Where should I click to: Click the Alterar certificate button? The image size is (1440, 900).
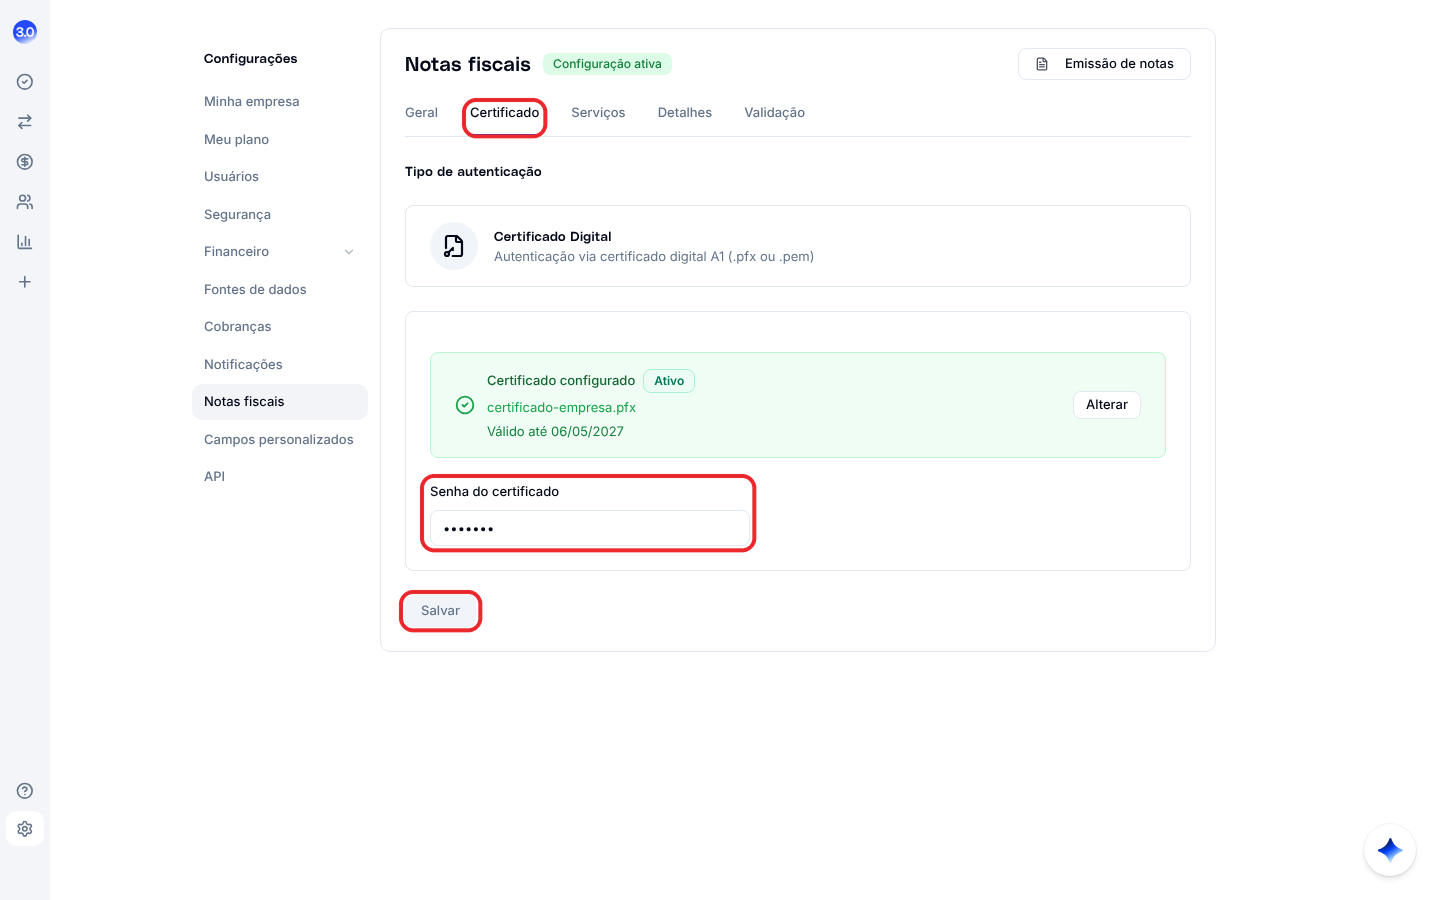tap(1107, 405)
